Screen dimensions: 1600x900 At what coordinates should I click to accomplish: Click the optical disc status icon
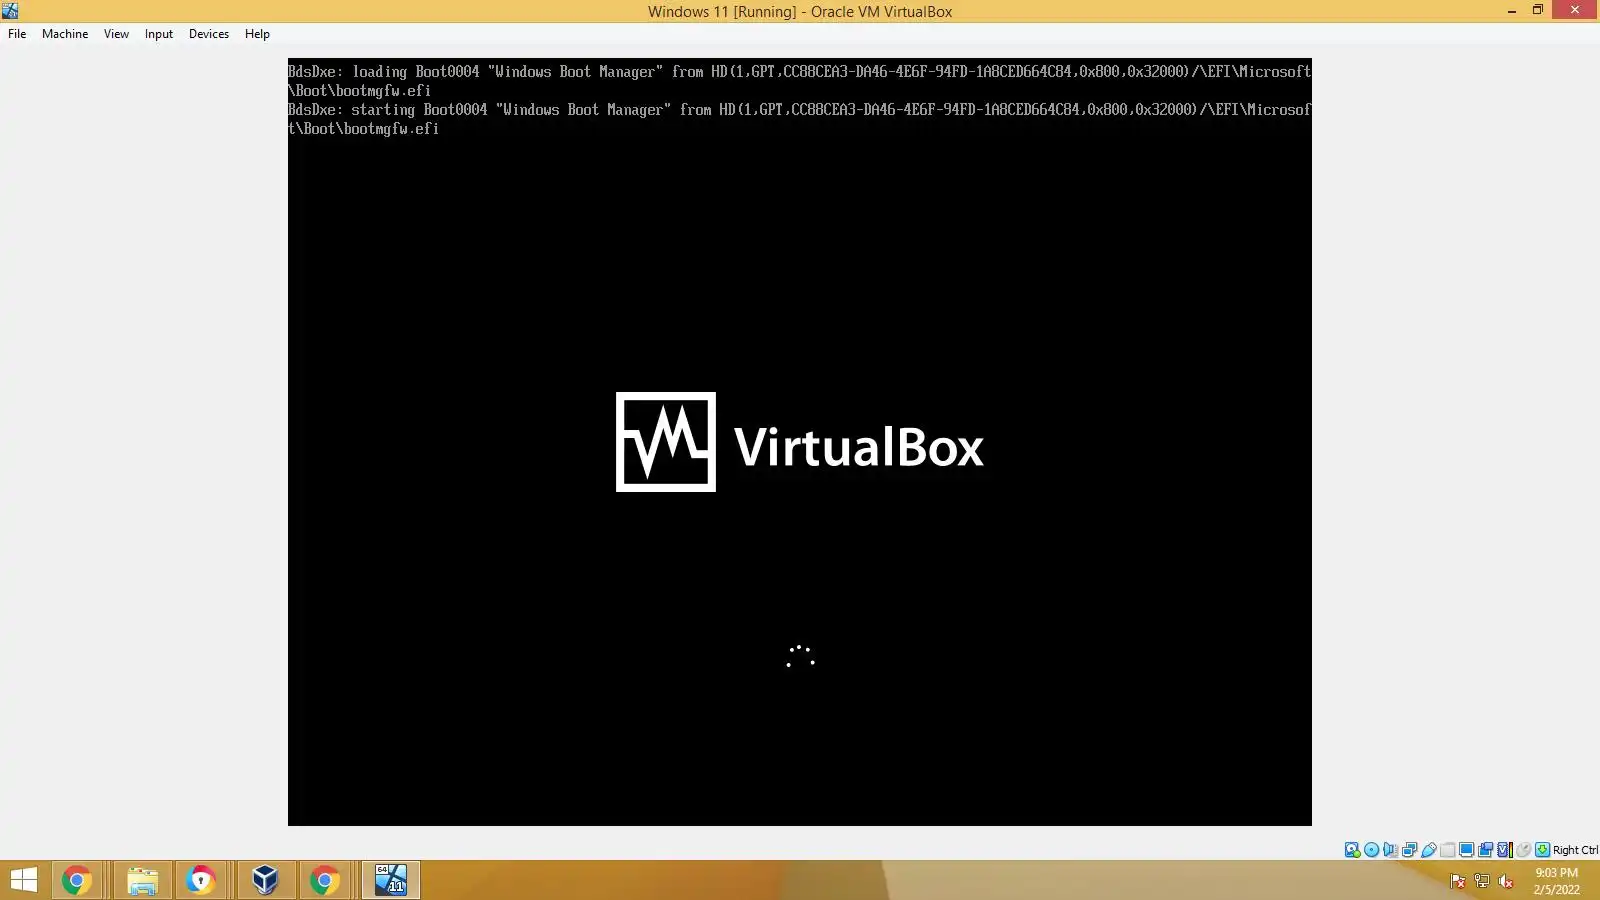[1371, 850]
